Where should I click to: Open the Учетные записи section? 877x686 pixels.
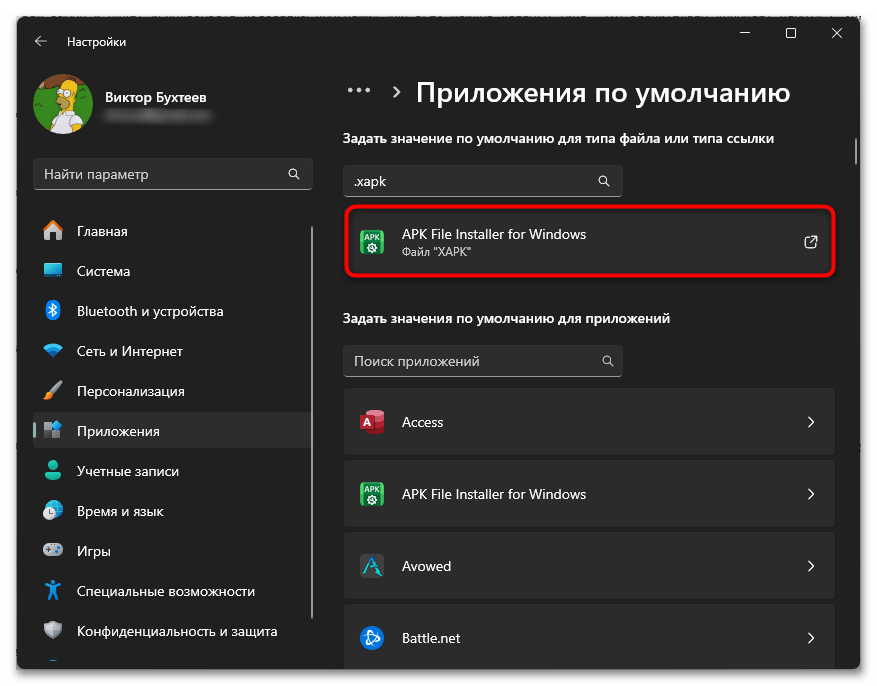click(x=172, y=471)
